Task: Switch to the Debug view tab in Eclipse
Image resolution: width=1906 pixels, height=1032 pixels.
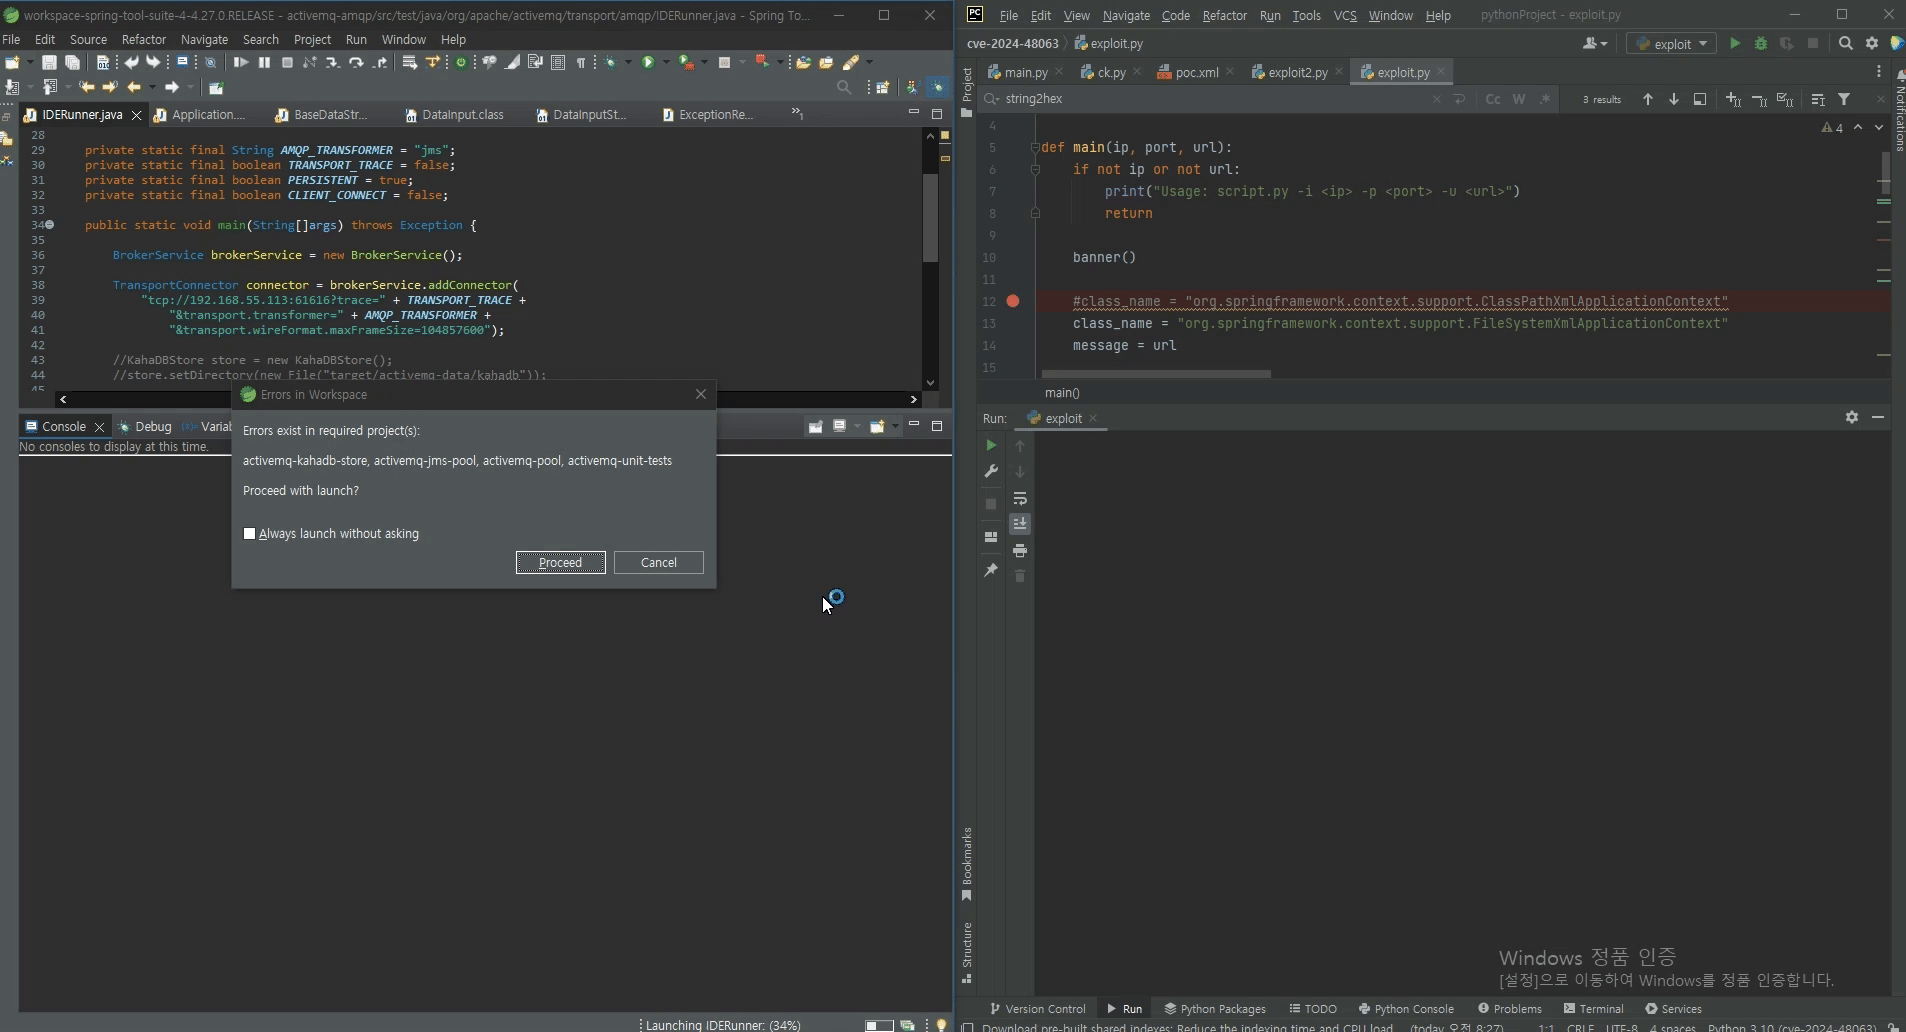Action: [145, 426]
